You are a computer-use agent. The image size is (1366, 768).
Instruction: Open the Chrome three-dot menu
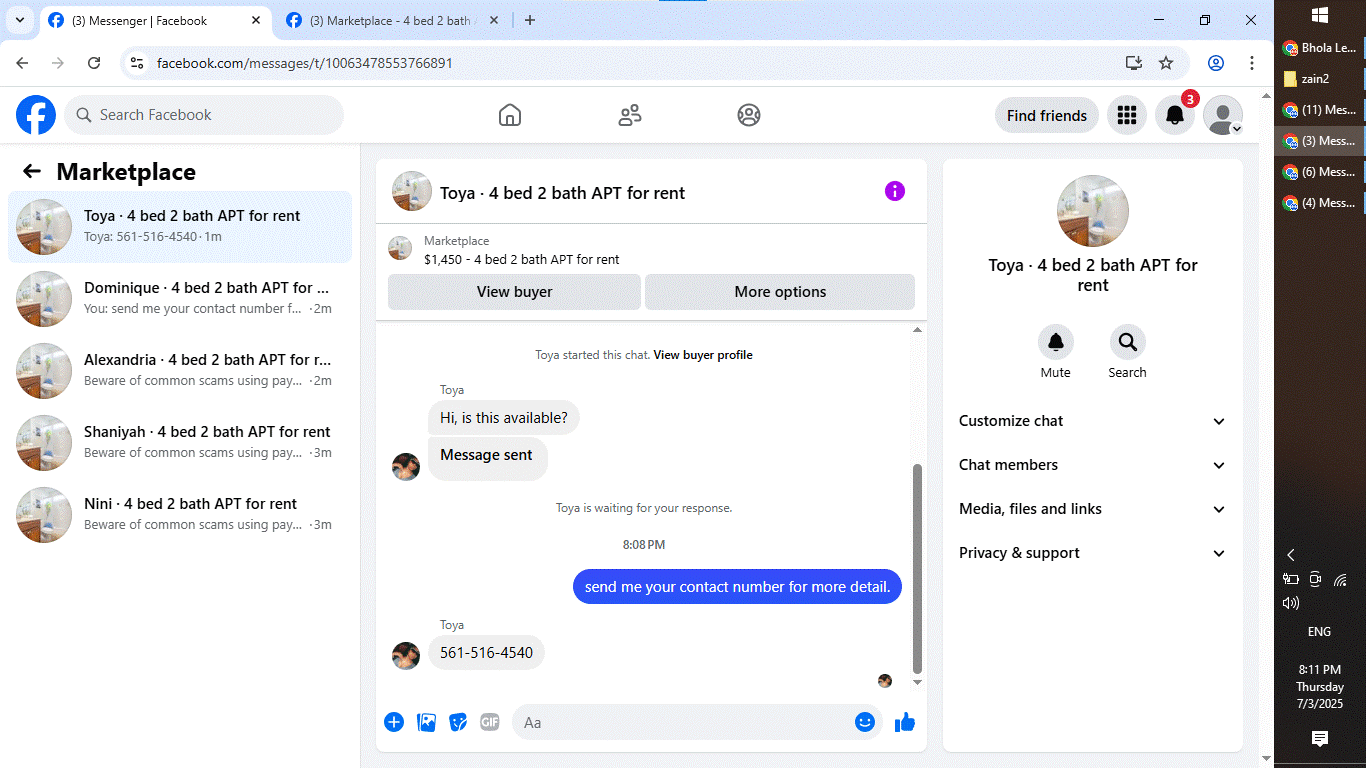point(1252,63)
